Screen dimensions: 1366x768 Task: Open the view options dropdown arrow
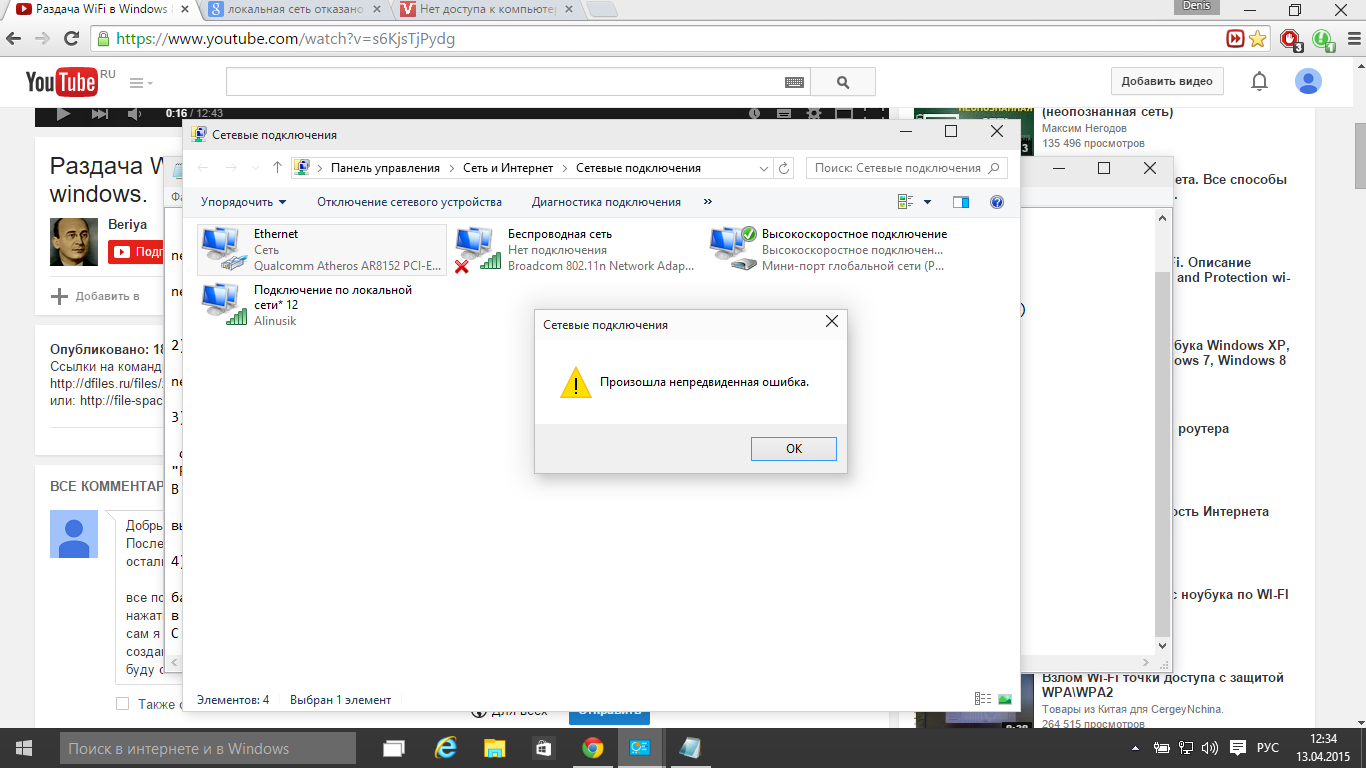(x=927, y=202)
